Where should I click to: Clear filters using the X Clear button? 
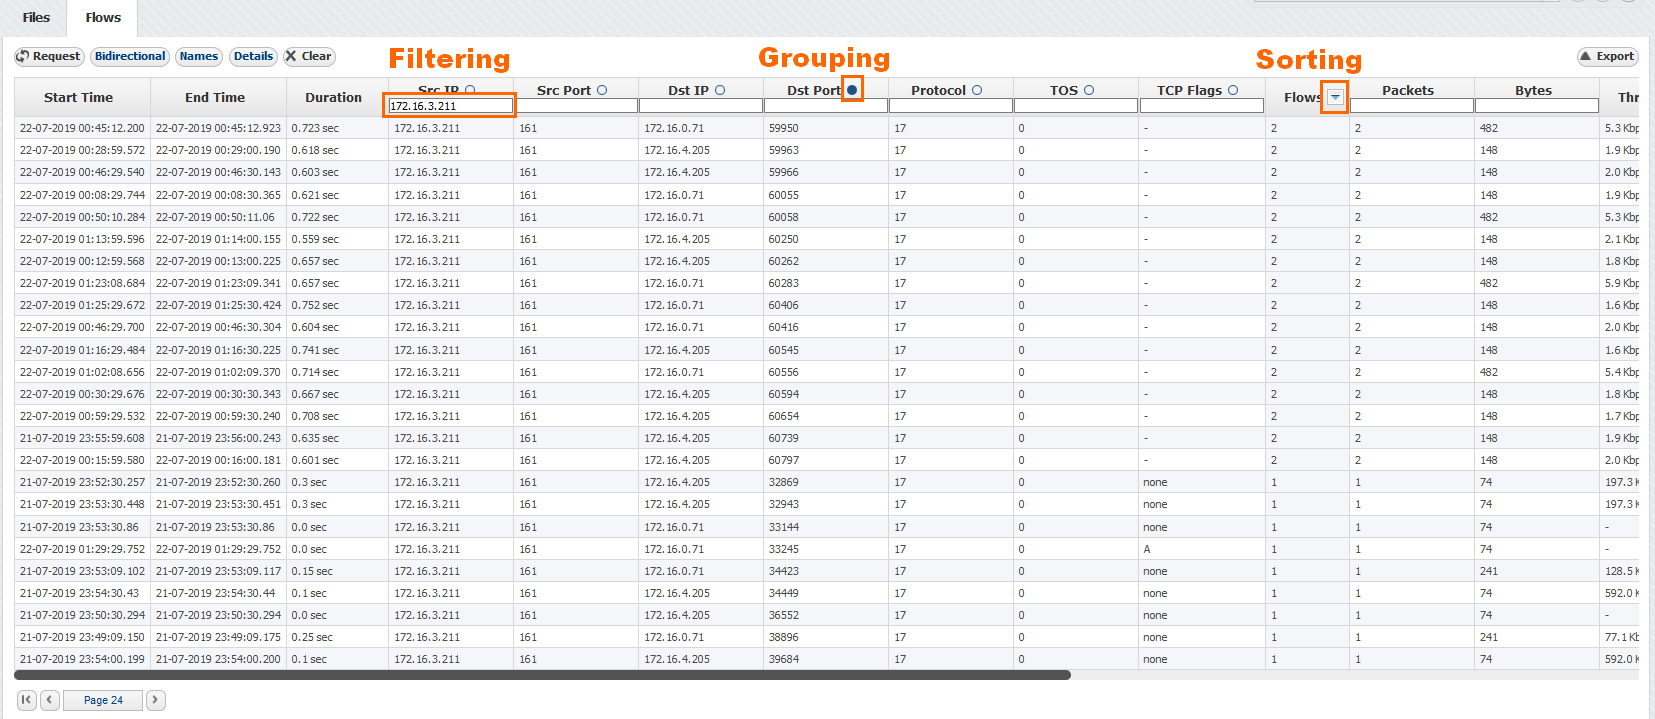309,57
